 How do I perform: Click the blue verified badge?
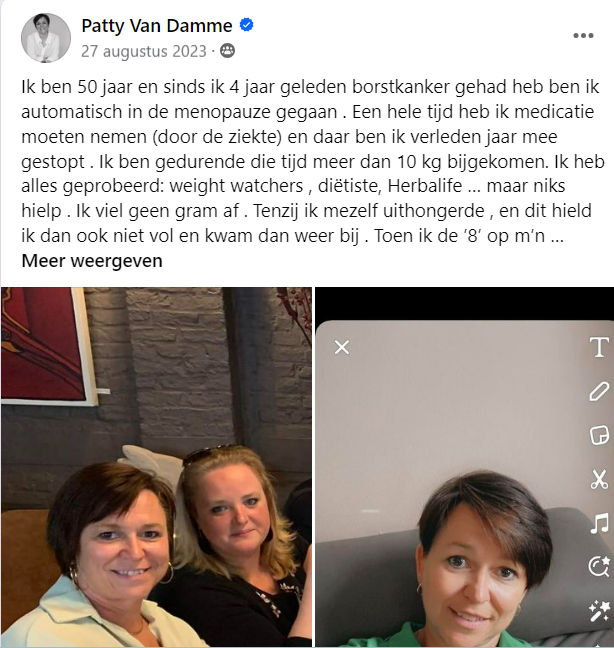pos(247,25)
